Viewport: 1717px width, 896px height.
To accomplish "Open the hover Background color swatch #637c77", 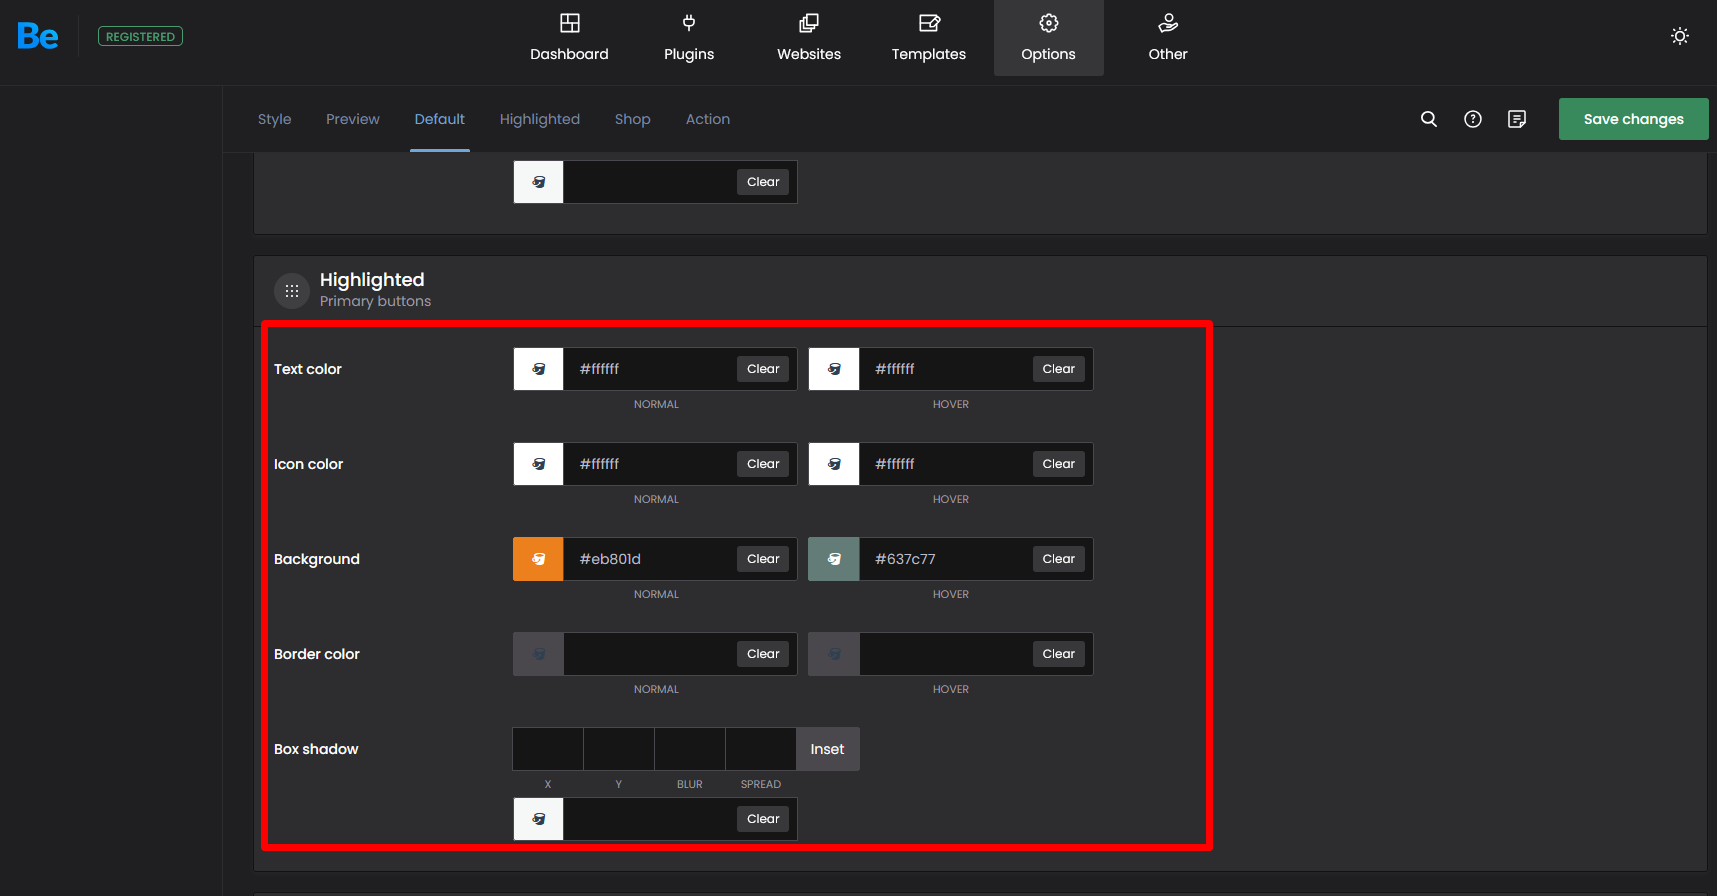I will coord(834,559).
